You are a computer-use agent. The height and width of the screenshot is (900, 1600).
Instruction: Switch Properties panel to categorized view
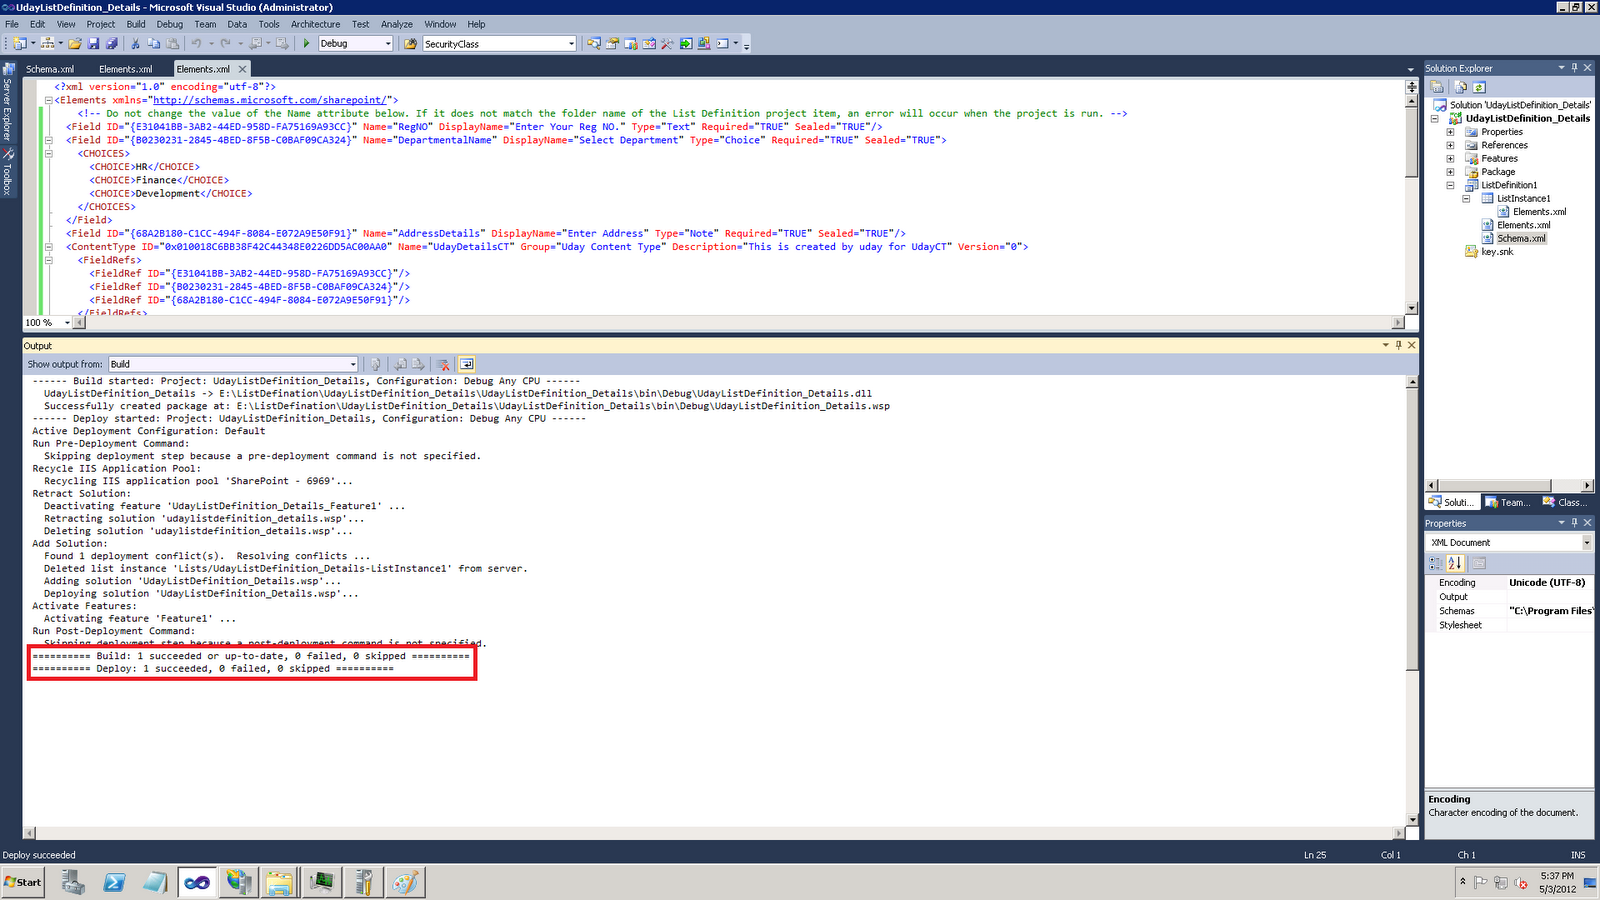[x=1436, y=563]
